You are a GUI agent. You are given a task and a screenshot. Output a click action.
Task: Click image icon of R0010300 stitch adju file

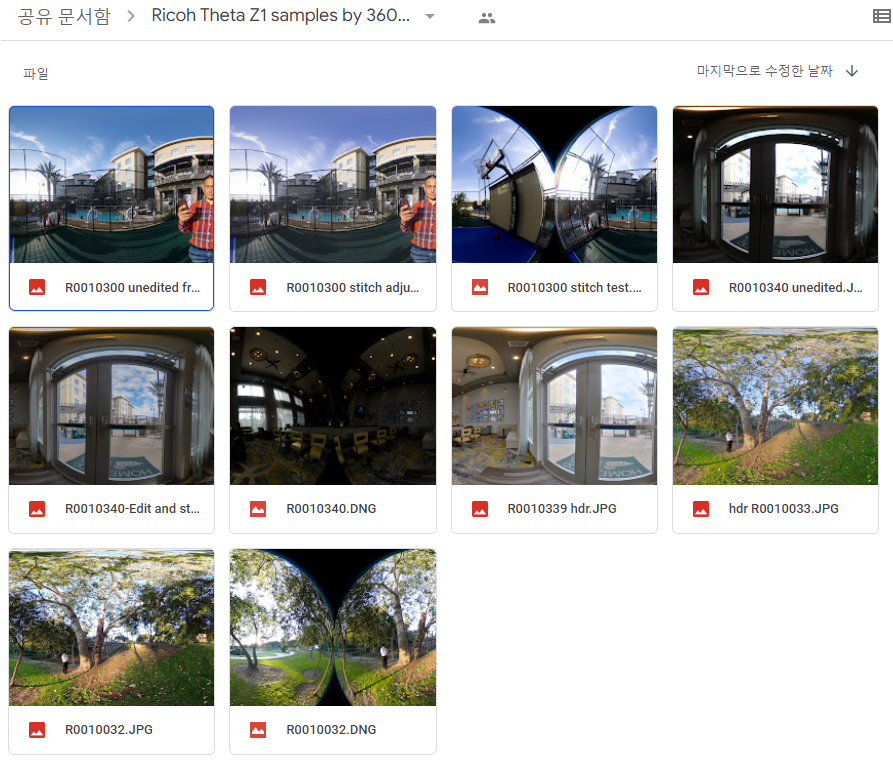tap(258, 287)
